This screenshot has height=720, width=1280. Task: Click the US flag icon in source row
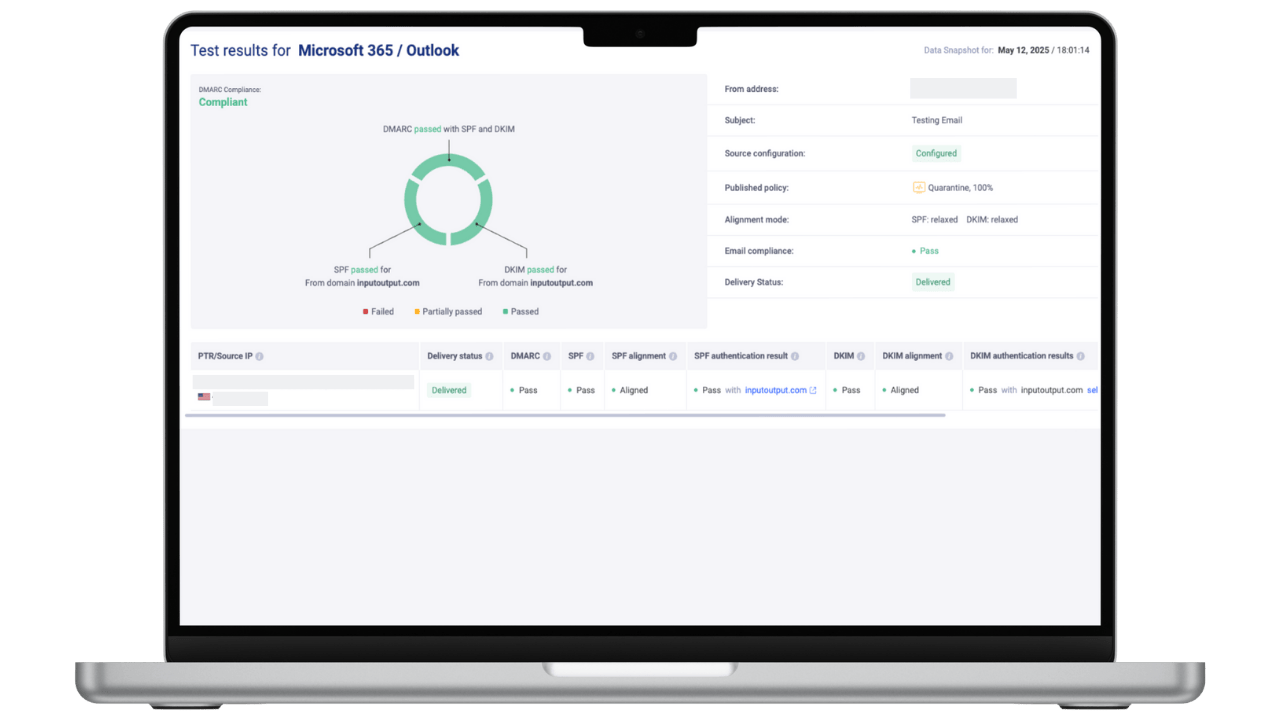tap(204, 397)
